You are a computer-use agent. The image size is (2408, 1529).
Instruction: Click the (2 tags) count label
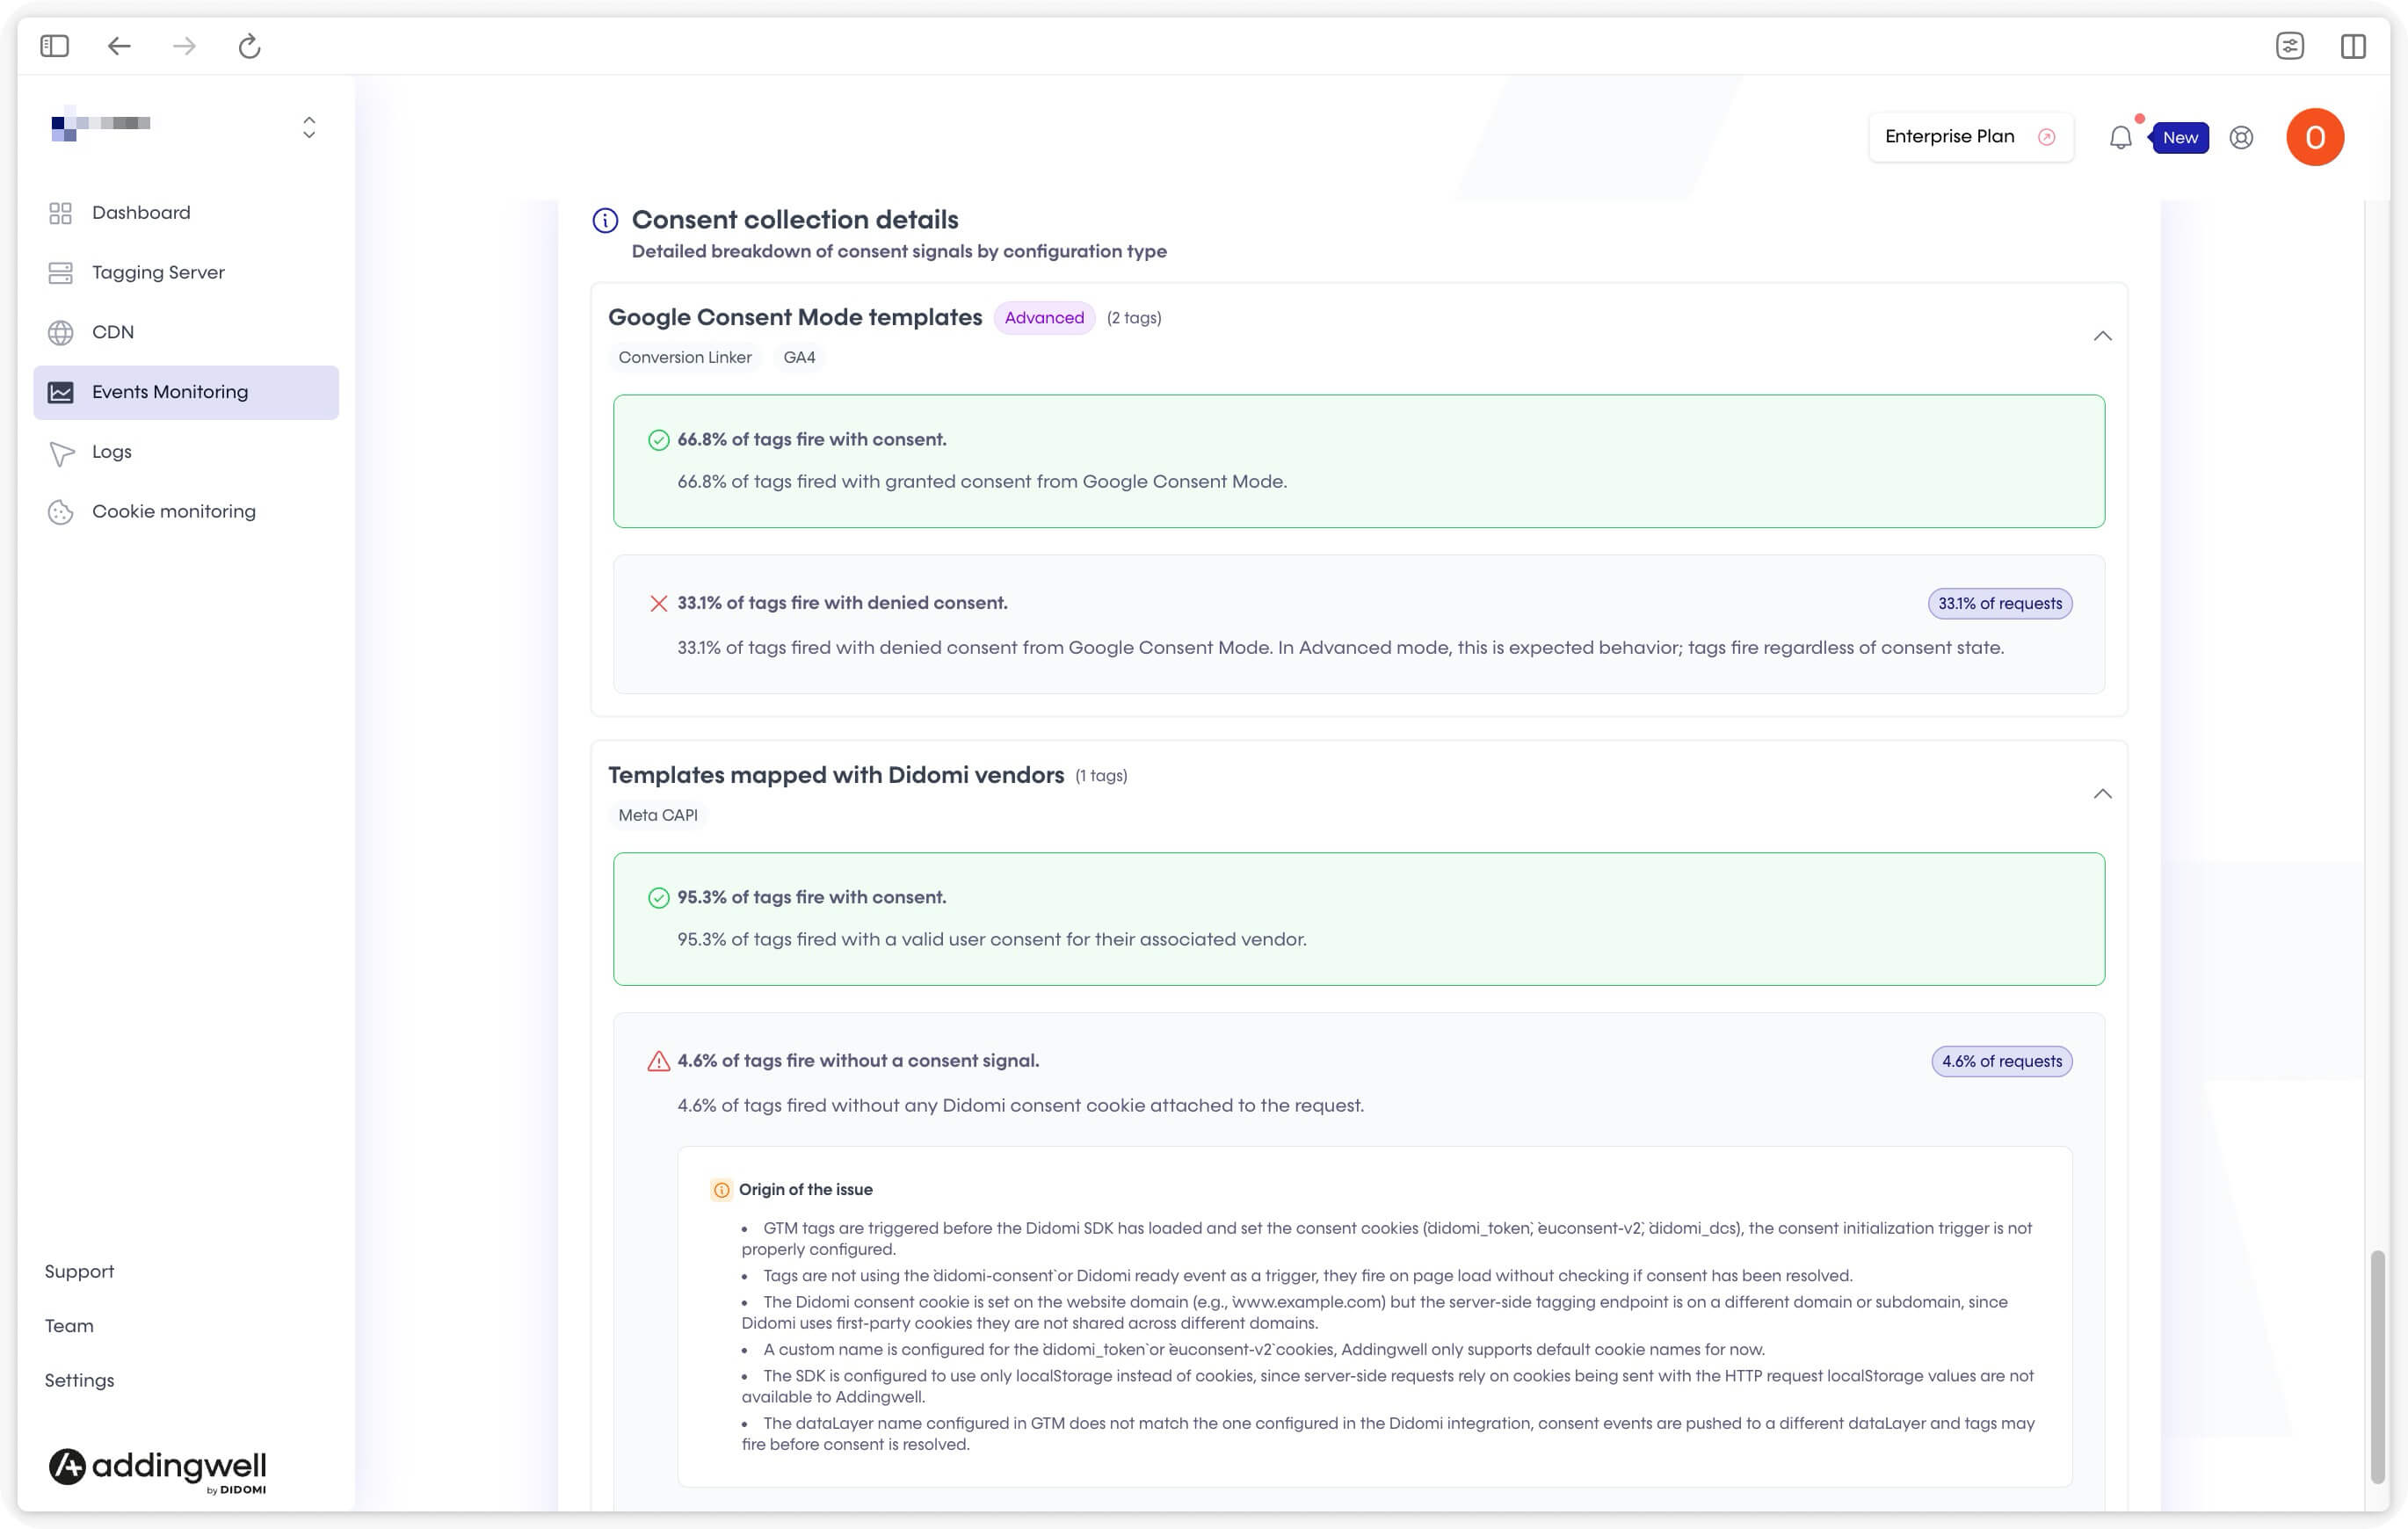(x=1134, y=318)
